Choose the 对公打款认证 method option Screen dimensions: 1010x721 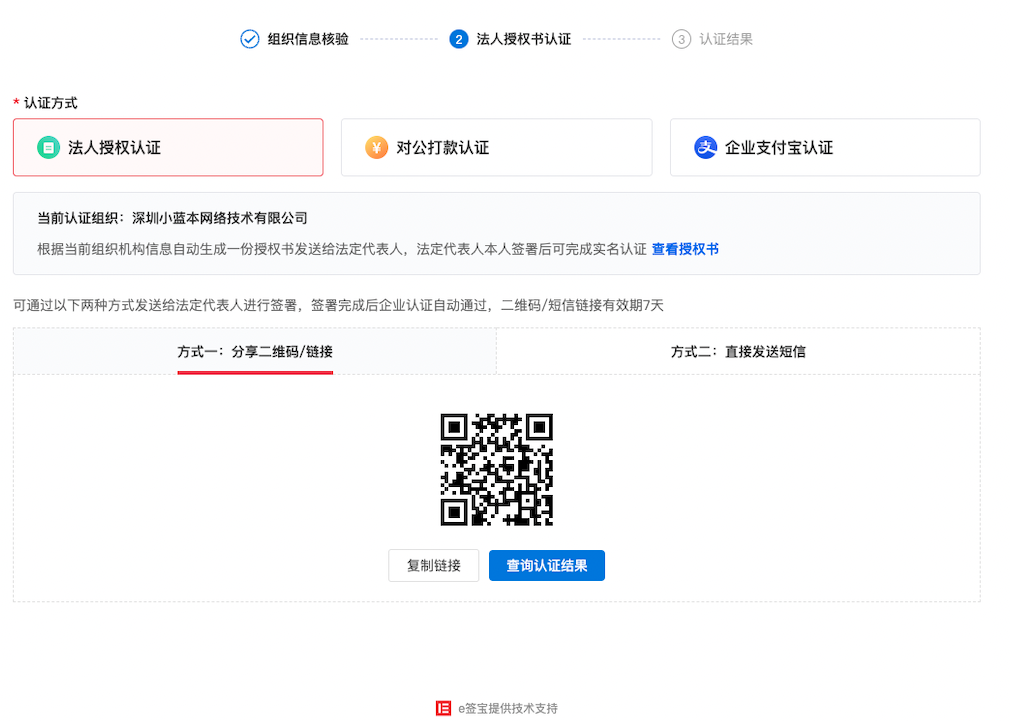coord(496,148)
